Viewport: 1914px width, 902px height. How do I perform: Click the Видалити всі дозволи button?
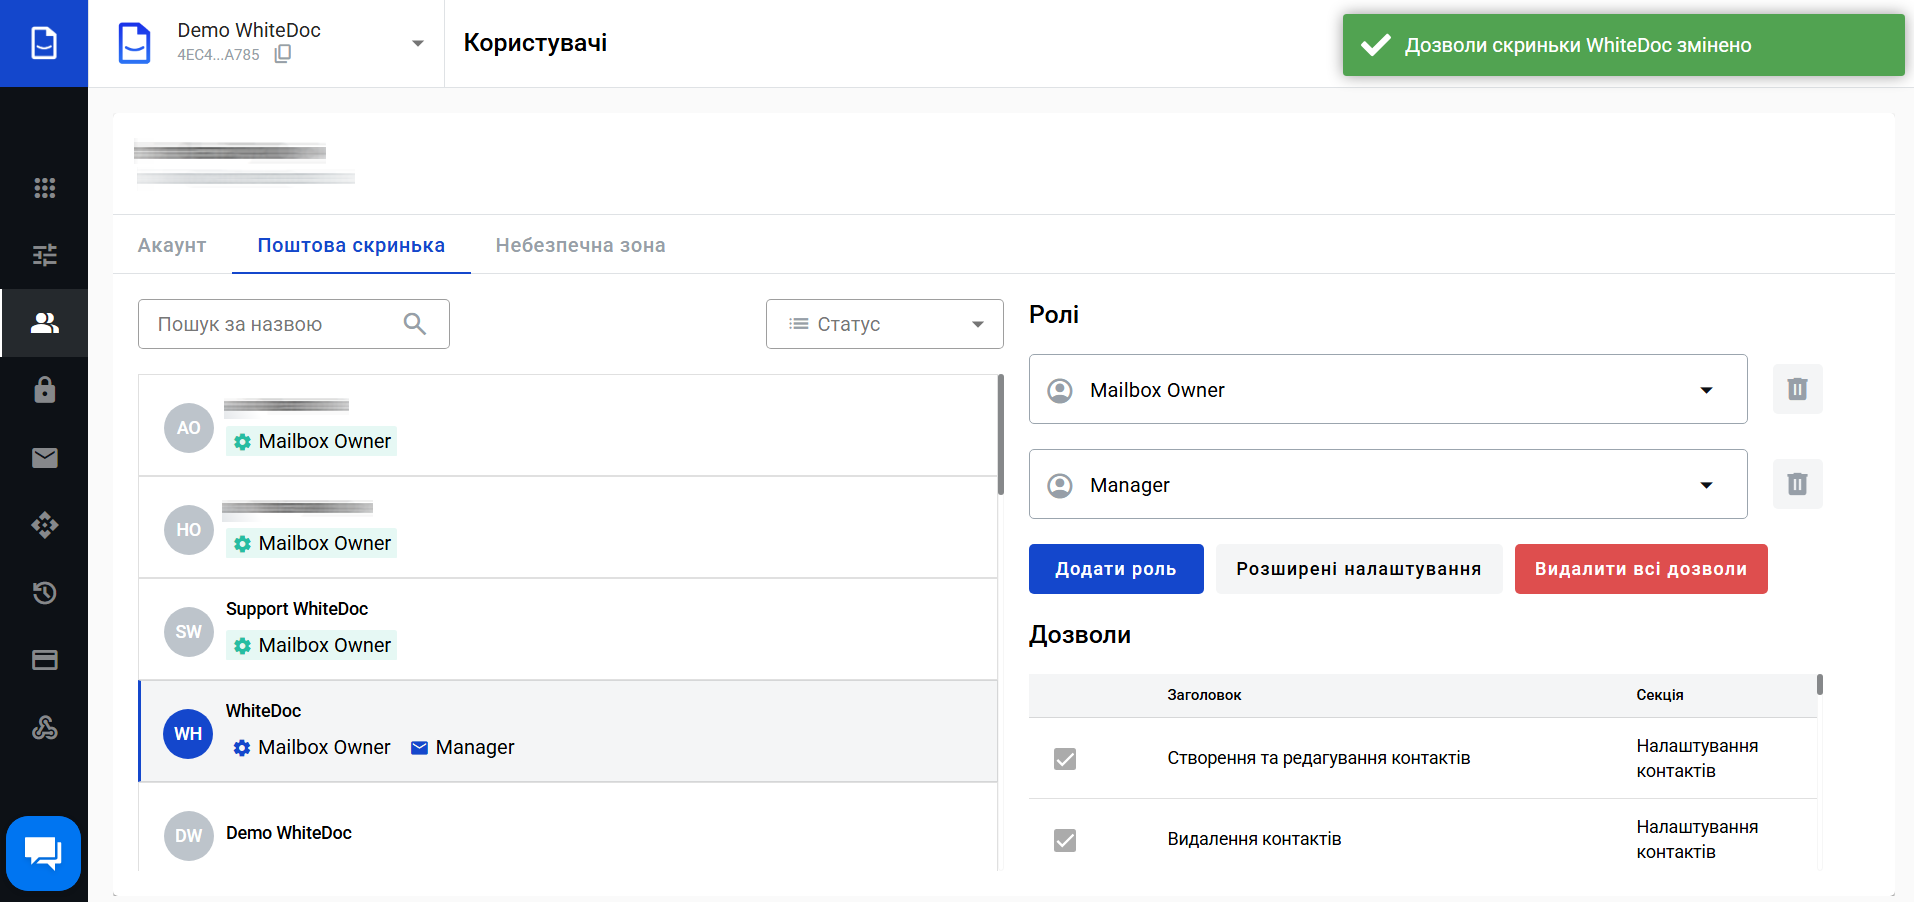[x=1641, y=569]
